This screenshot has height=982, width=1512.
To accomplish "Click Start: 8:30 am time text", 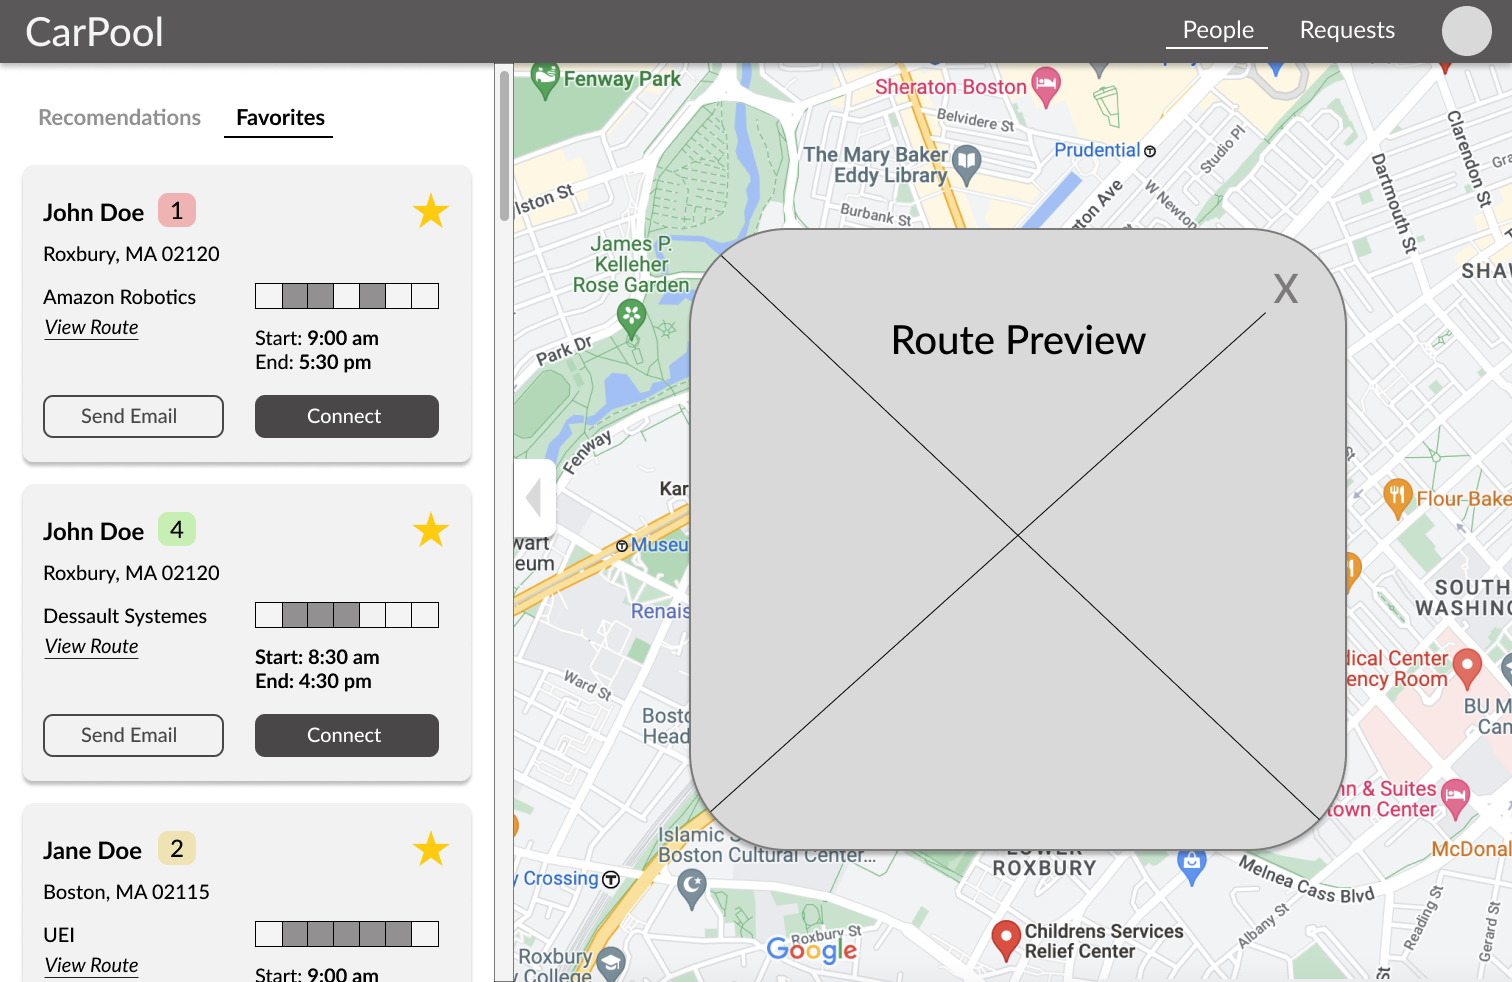I will (317, 657).
